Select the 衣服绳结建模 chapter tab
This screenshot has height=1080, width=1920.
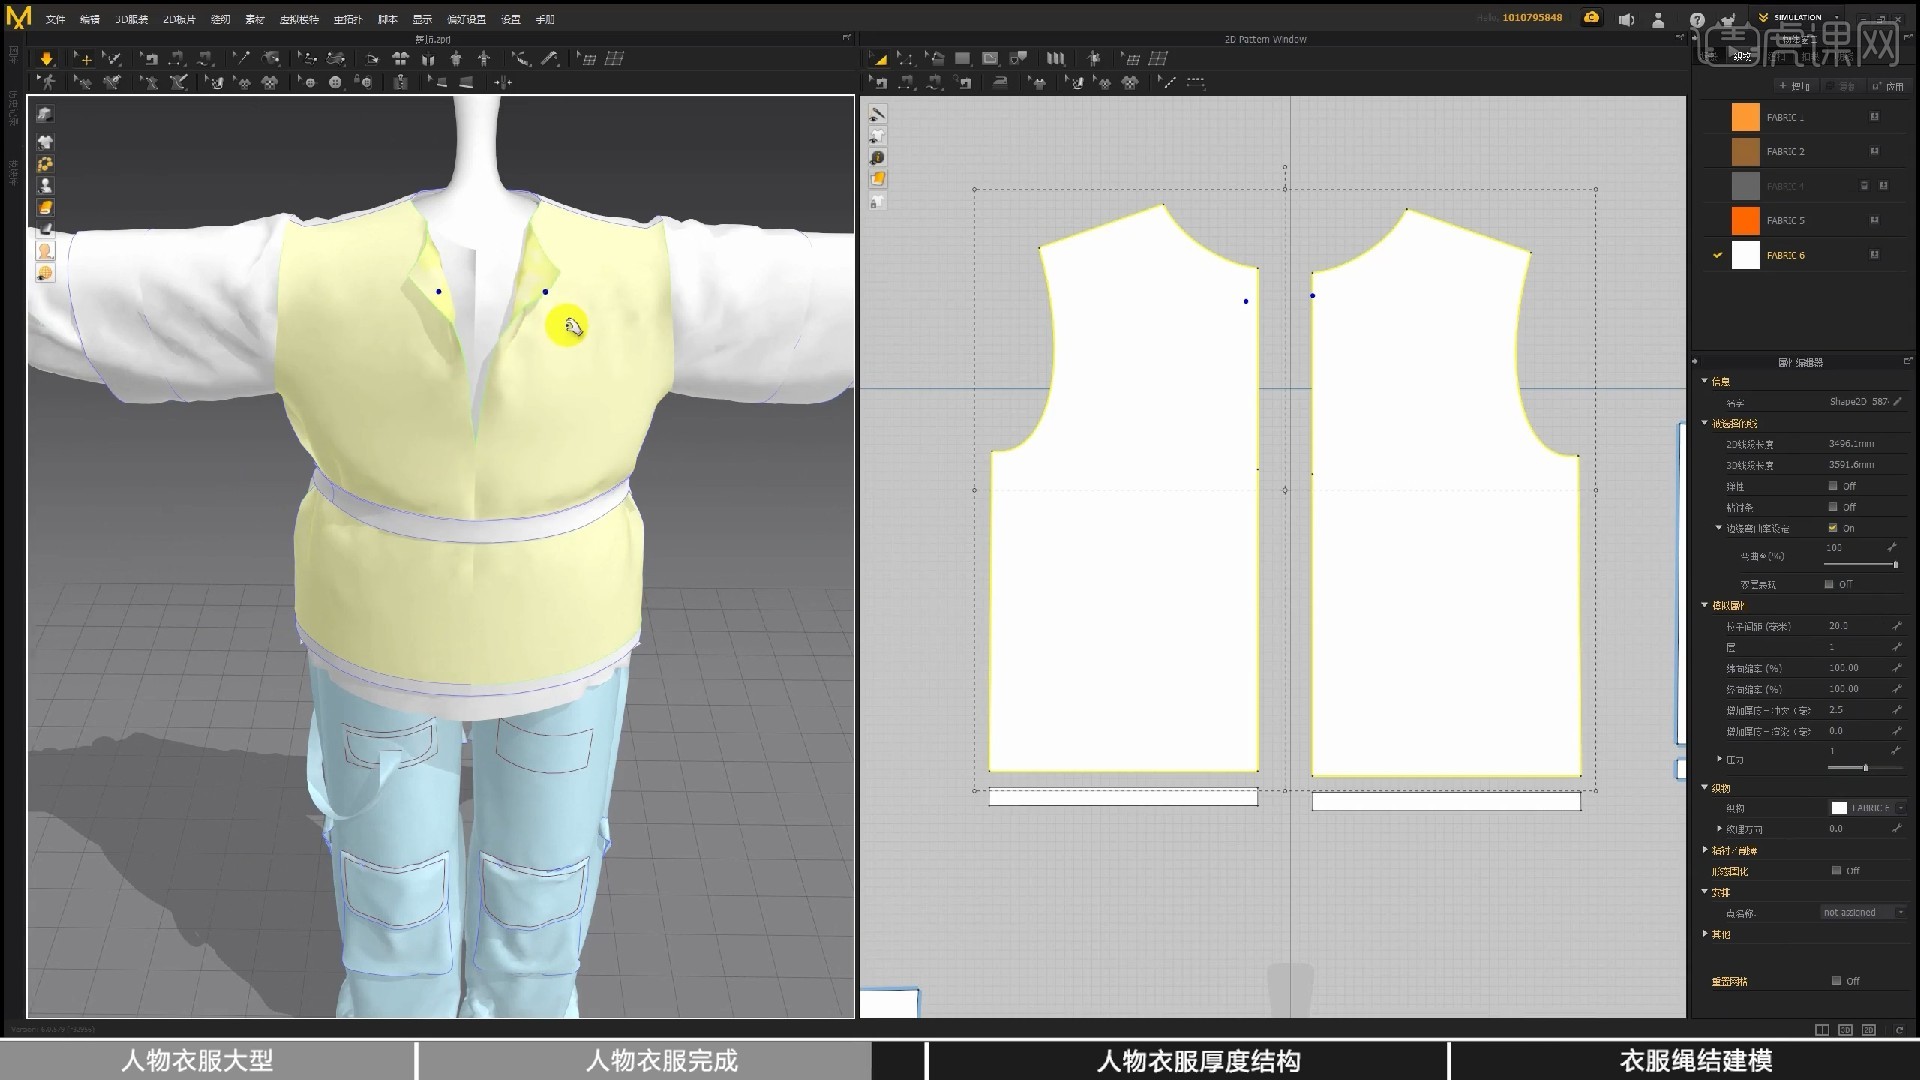[x=1695, y=1061]
